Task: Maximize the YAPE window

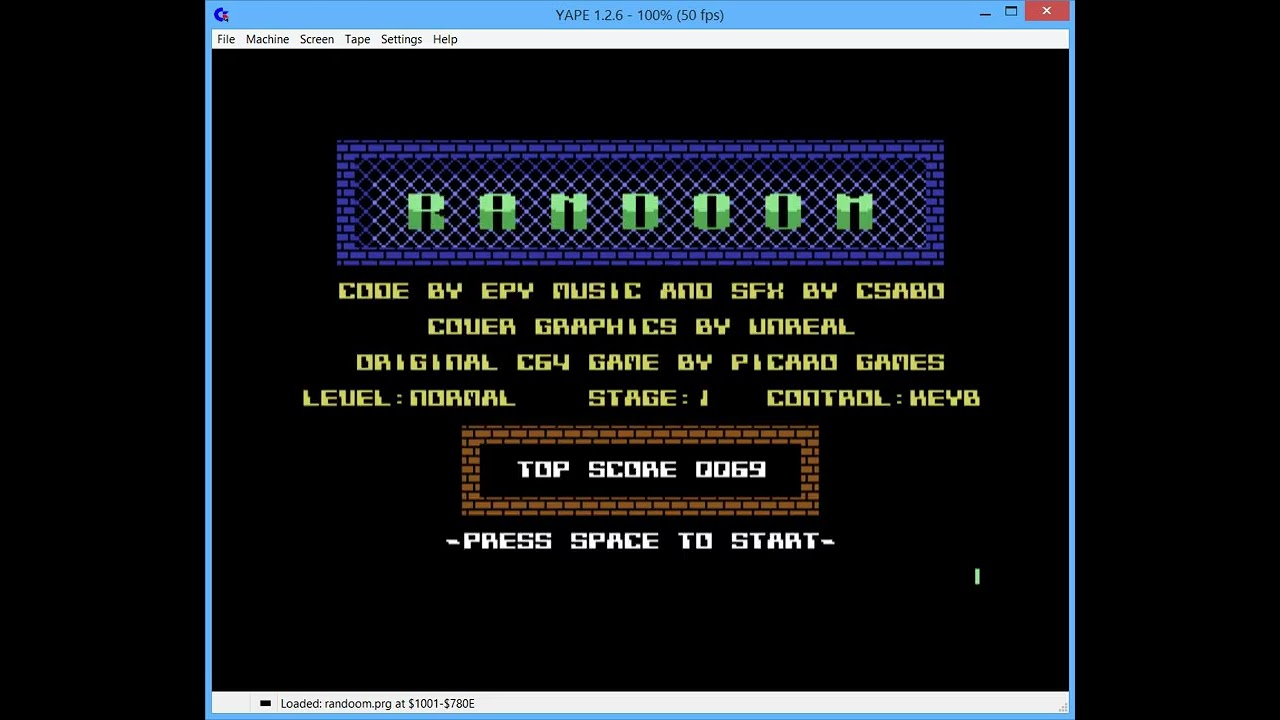Action: tap(1011, 12)
